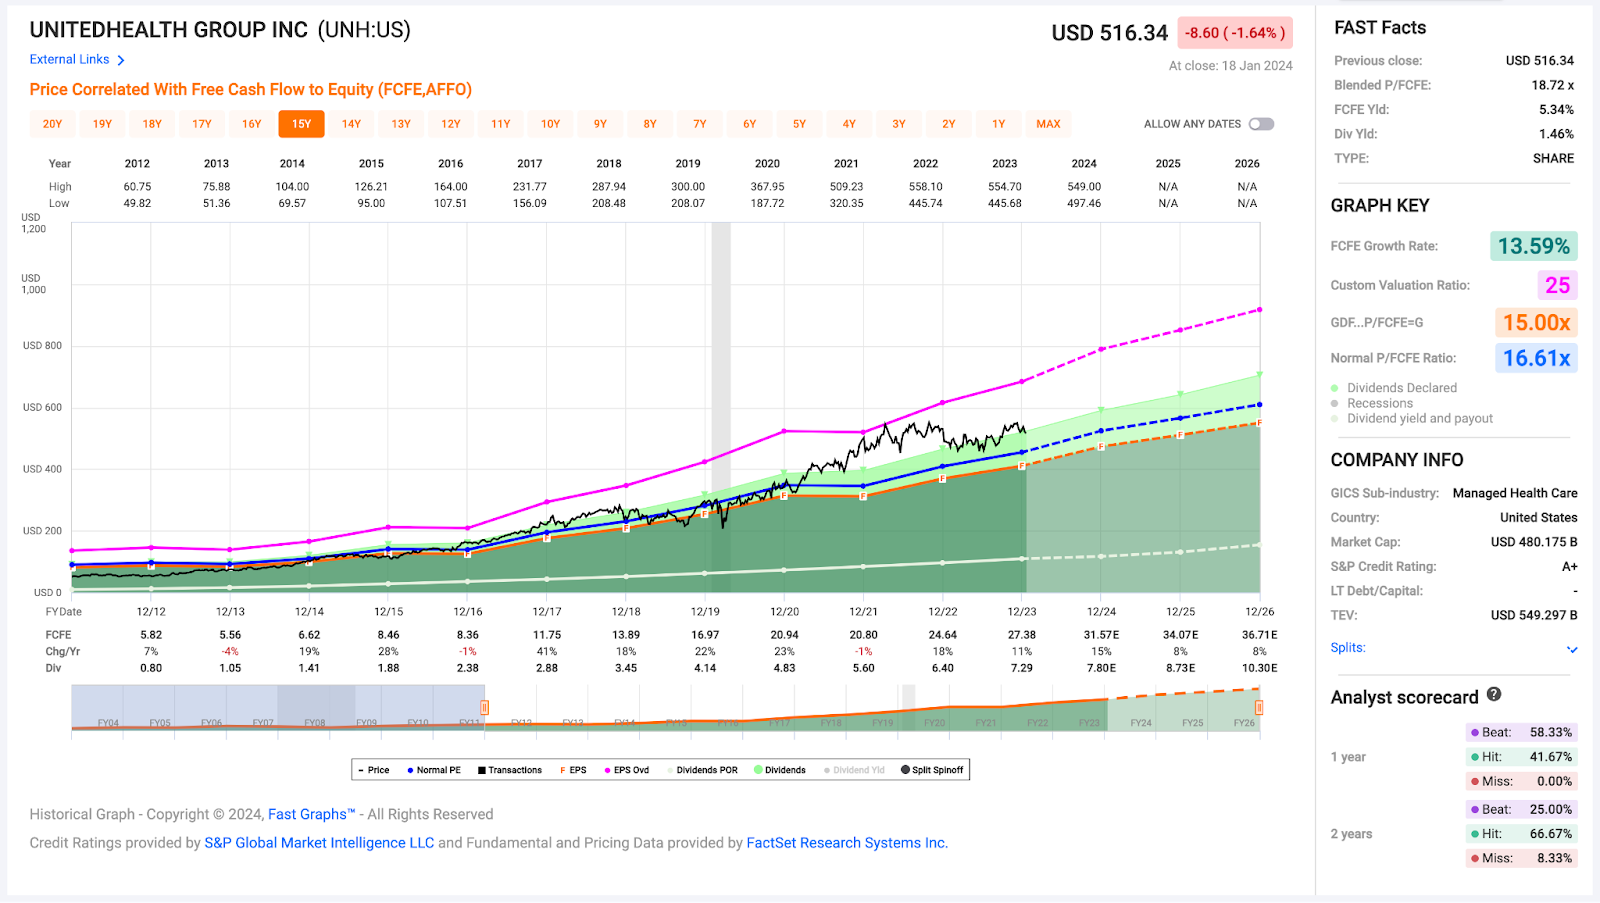This screenshot has height=903, width=1600.
Task: Toggle the Dividends legend item
Action: click(780, 770)
